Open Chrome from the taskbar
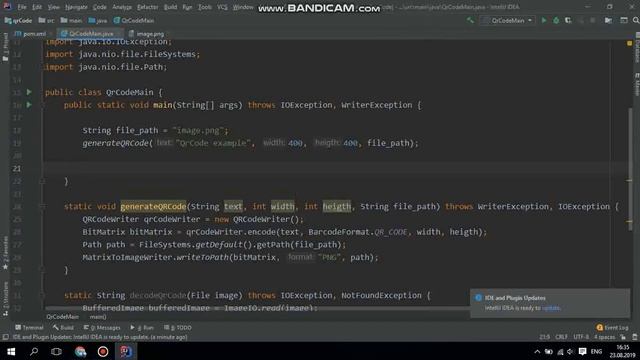 80,351
